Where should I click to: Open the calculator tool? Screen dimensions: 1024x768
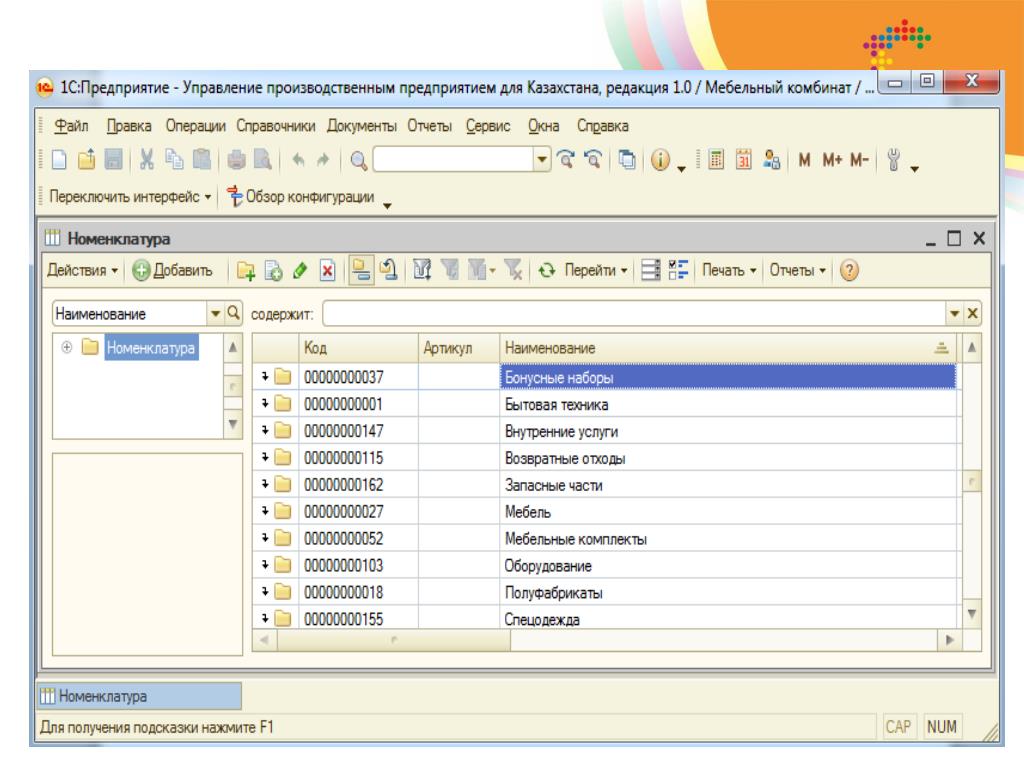(716, 159)
